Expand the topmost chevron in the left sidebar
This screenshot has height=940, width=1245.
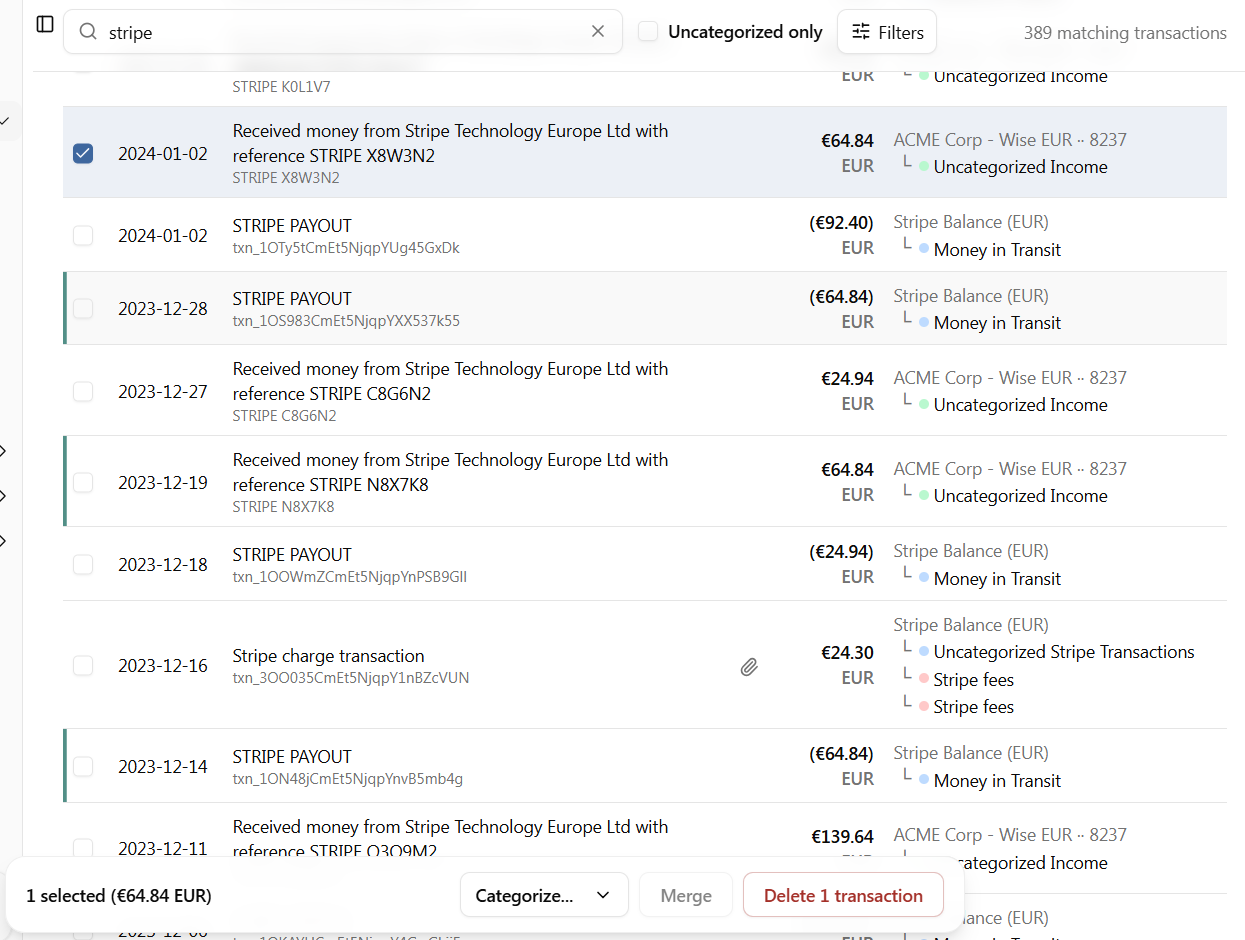pos(3,451)
